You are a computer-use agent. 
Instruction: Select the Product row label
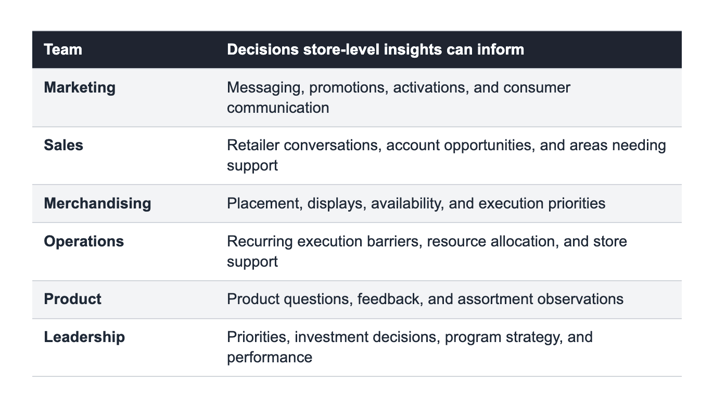(72, 299)
